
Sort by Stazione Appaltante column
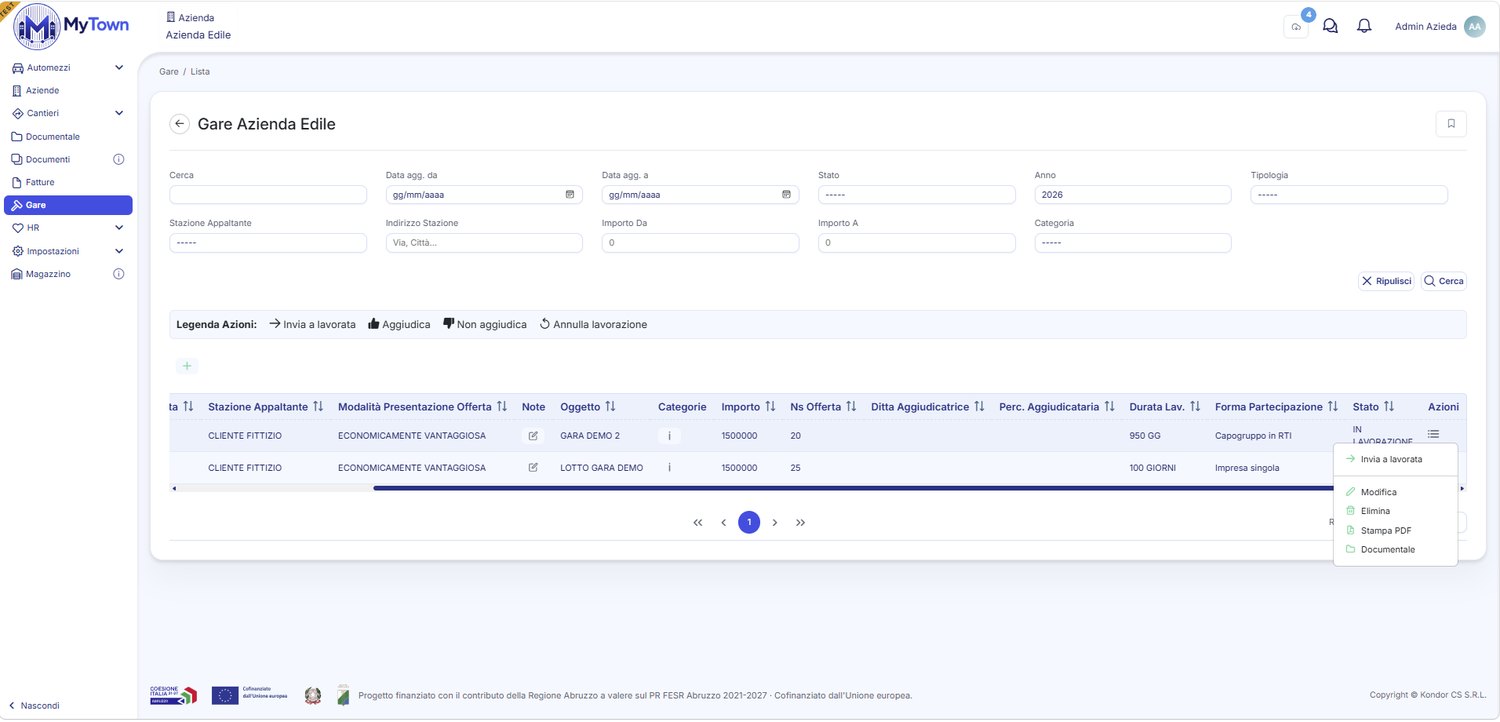[x=318, y=407]
